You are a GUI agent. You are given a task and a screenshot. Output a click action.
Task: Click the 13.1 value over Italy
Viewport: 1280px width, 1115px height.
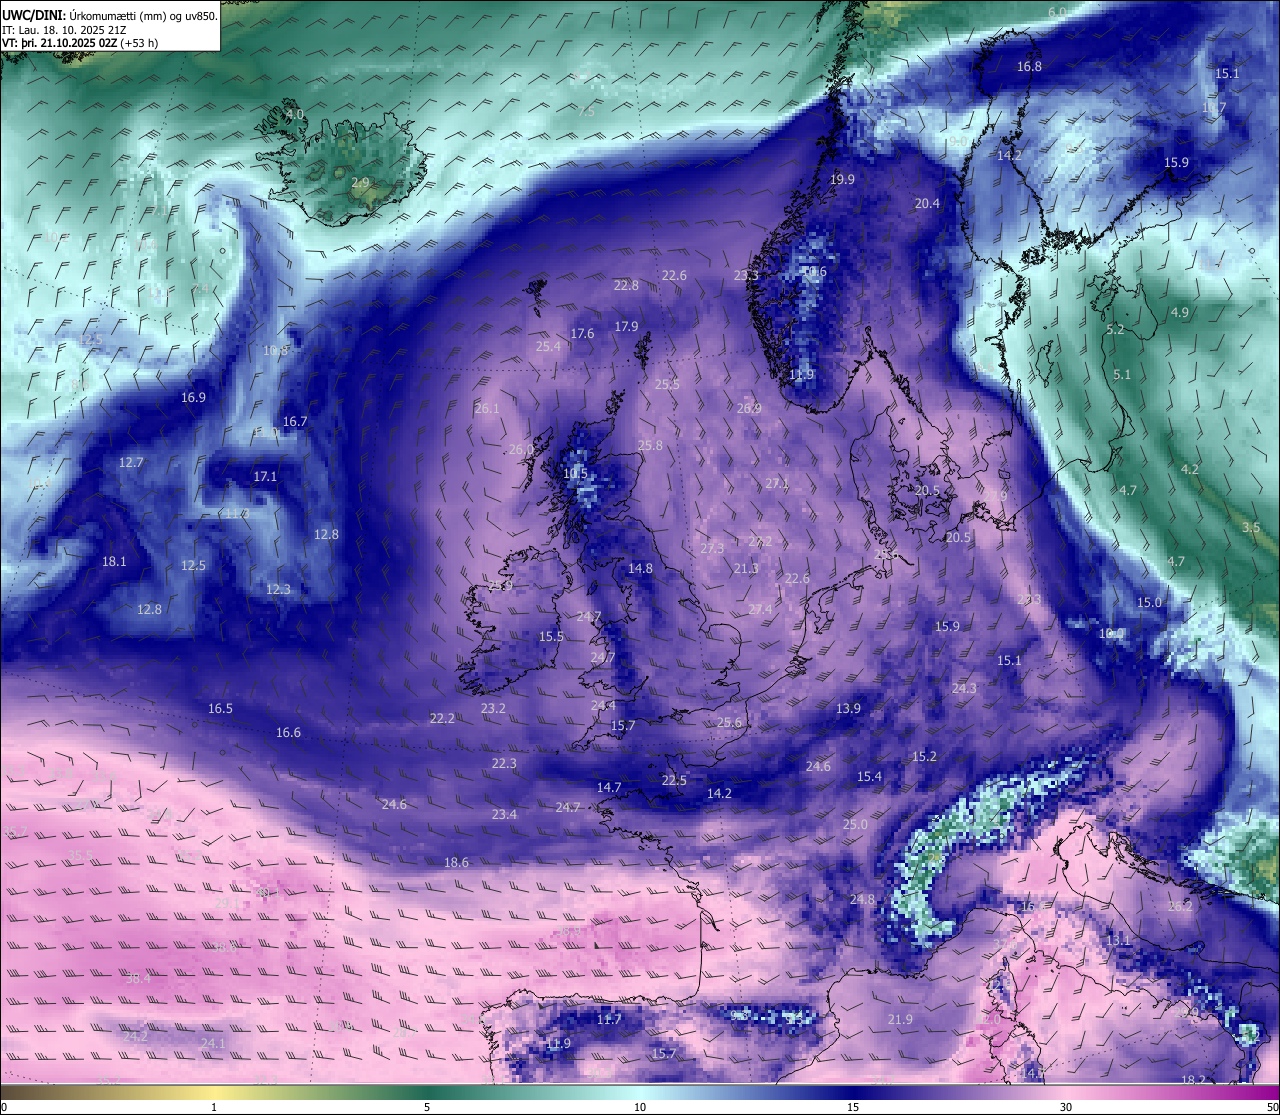1118,940
